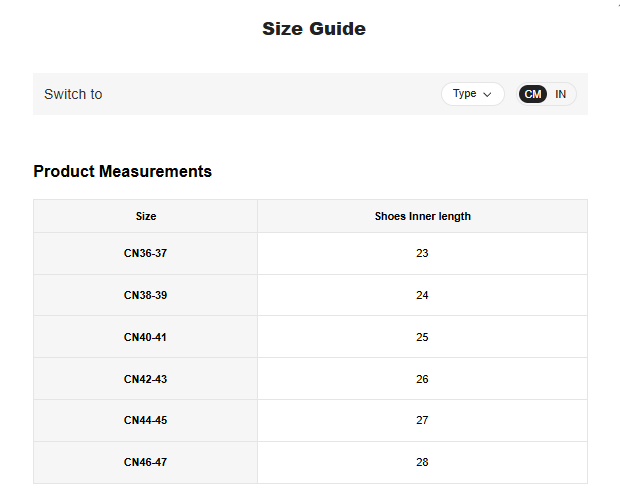Click inner length value 27
The height and width of the screenshot is (492, 620).
pos(422,421)
